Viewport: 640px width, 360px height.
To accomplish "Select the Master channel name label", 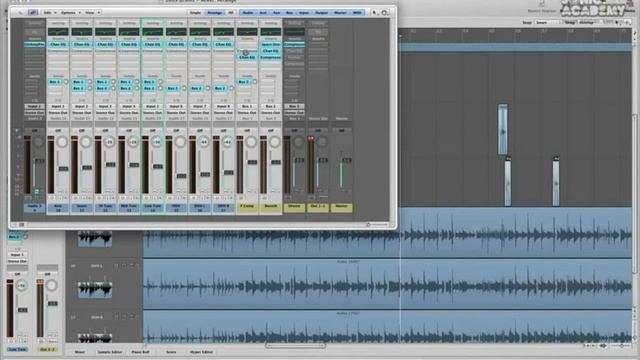I will 342,208.
